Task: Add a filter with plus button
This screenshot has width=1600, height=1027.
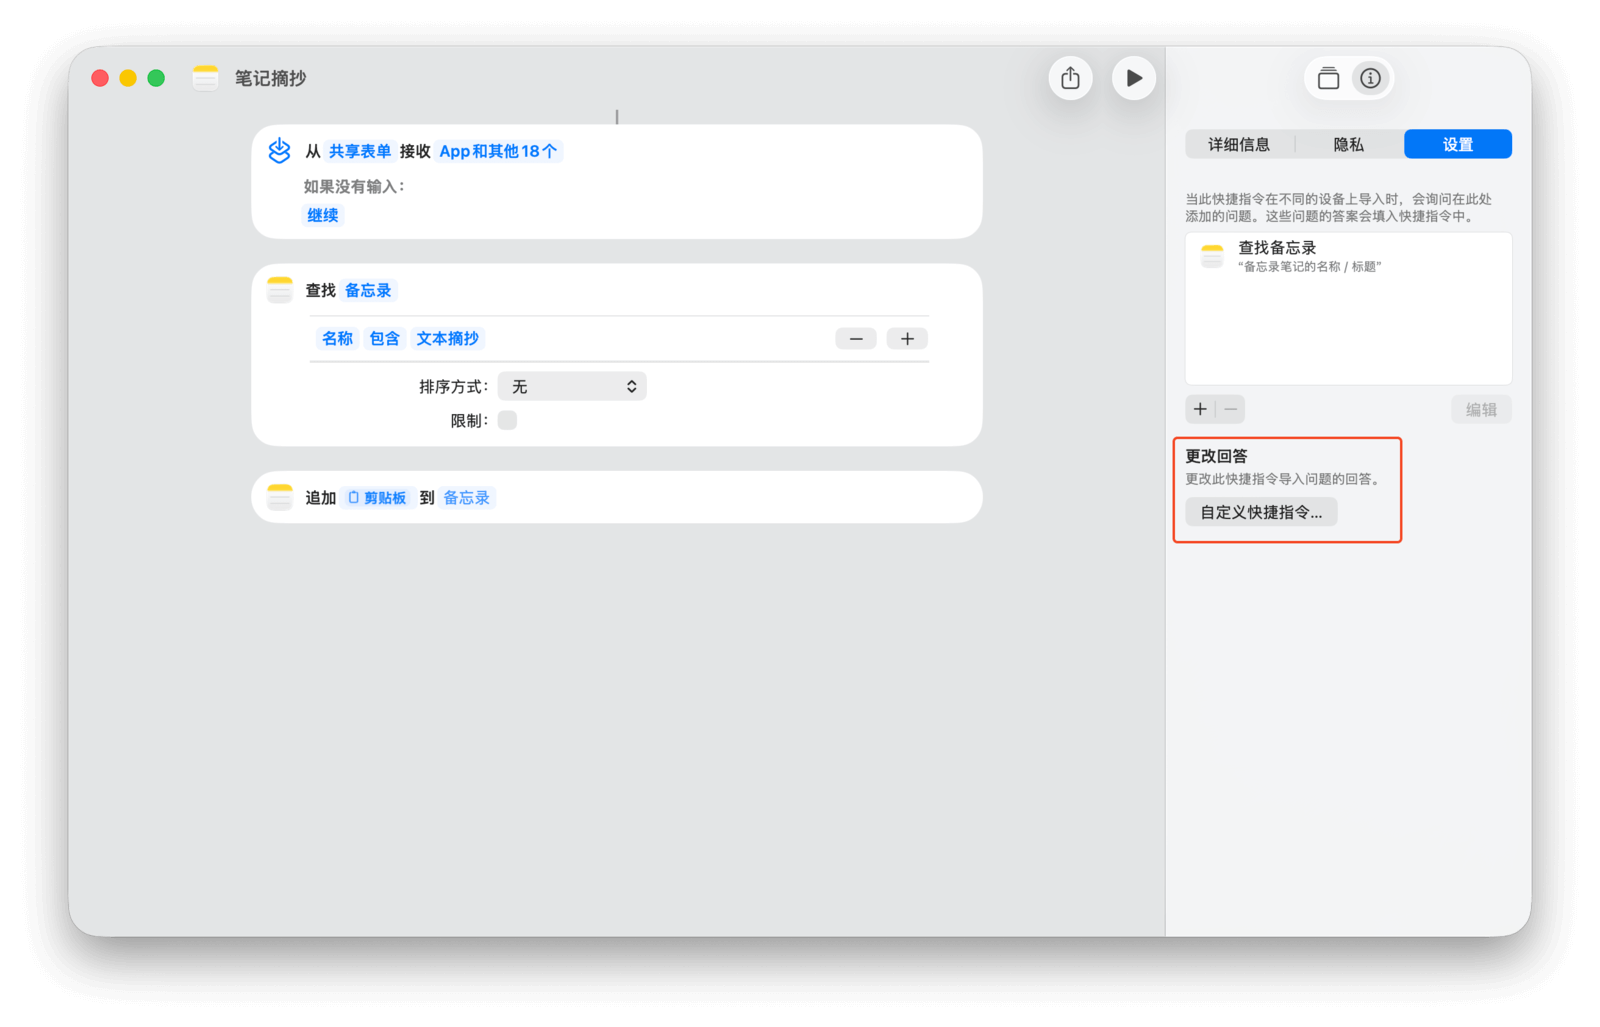Action: [907, 339]
